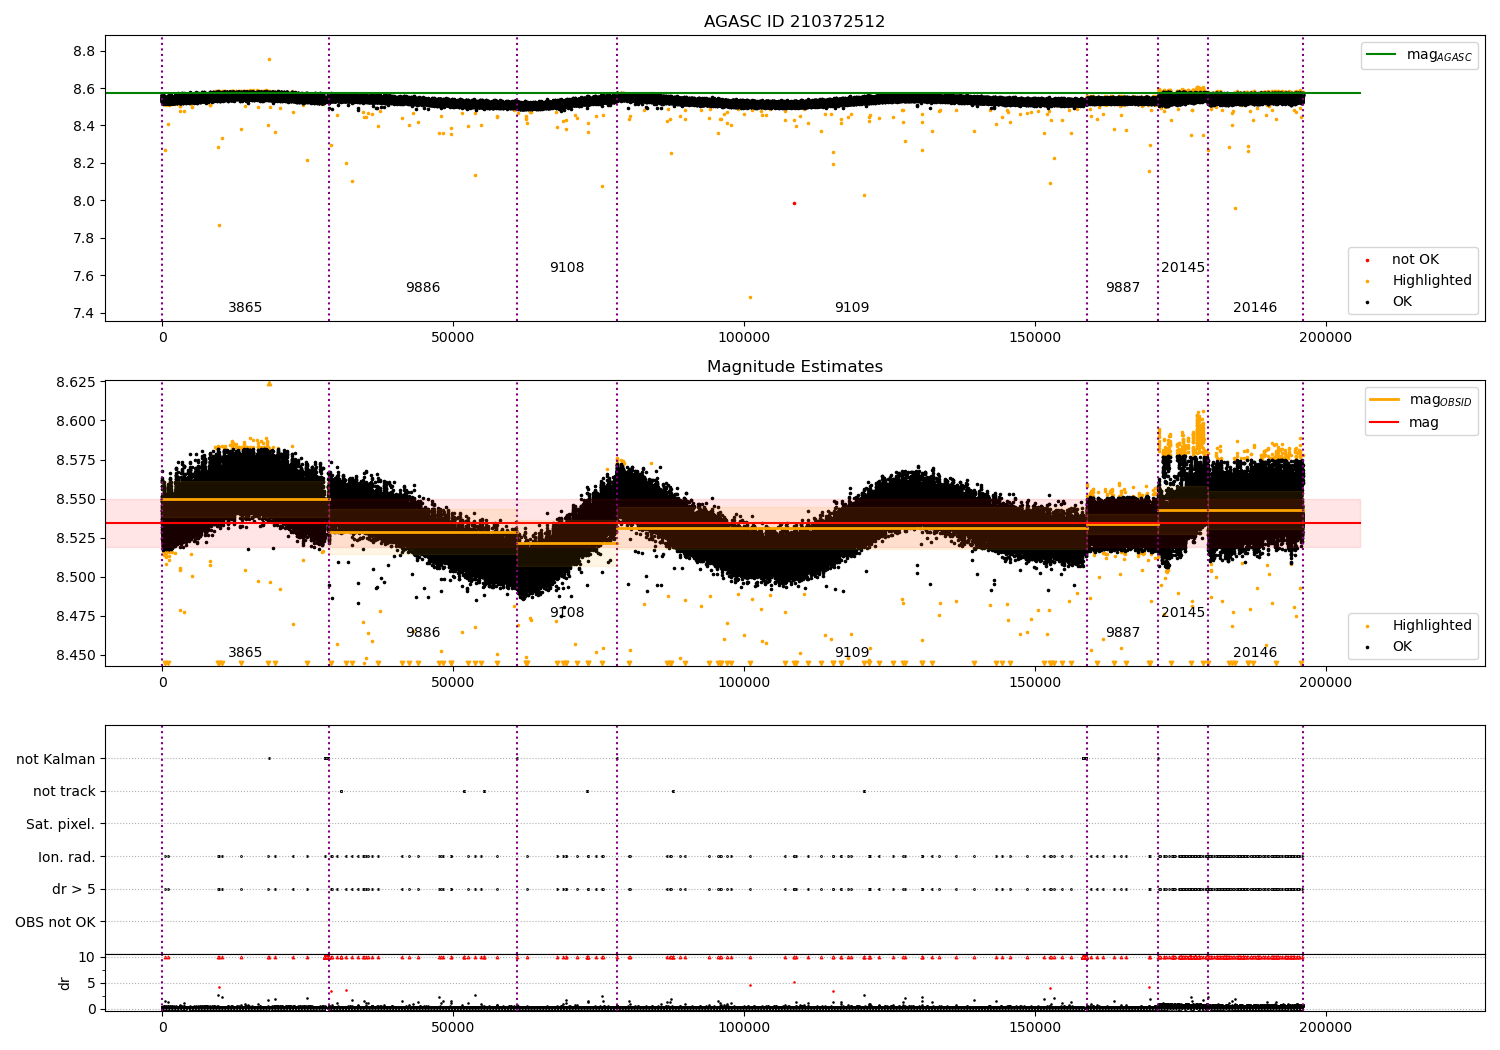The width and height of the screenshot is (1500, 1050).
Task: Select the 'Sat. pixel.' row label
Action: tap(61, 824)
